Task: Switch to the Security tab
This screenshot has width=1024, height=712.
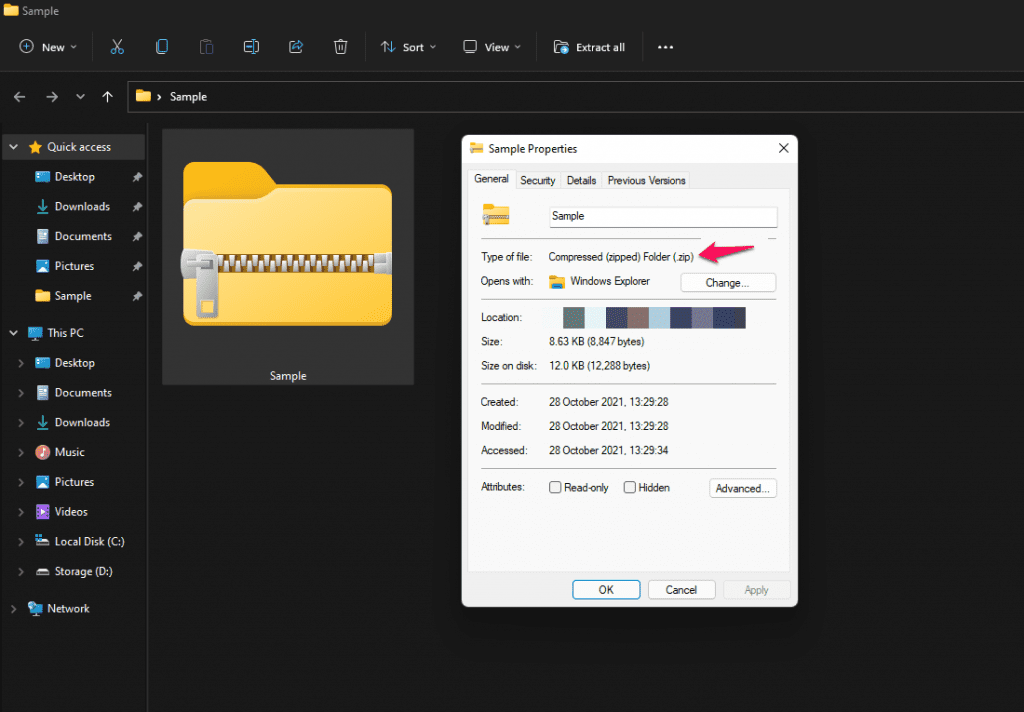Action: (537, 180)
